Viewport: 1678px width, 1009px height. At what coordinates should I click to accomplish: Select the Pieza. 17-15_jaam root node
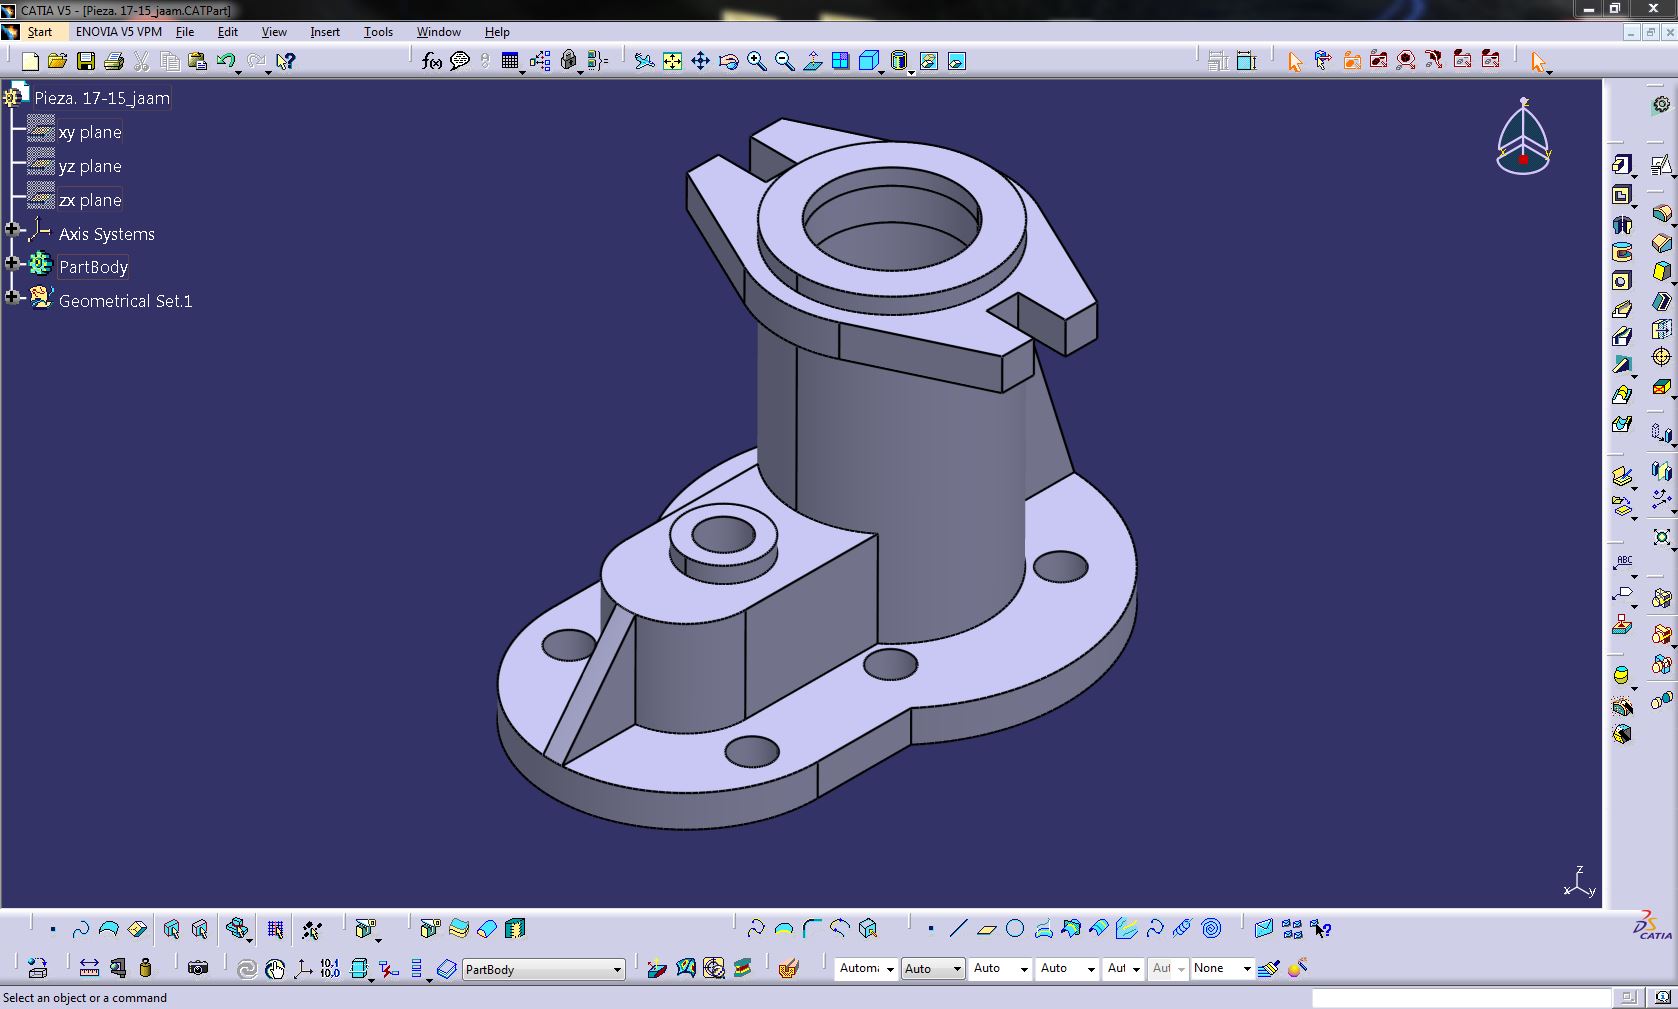click(x=102, y=98)
